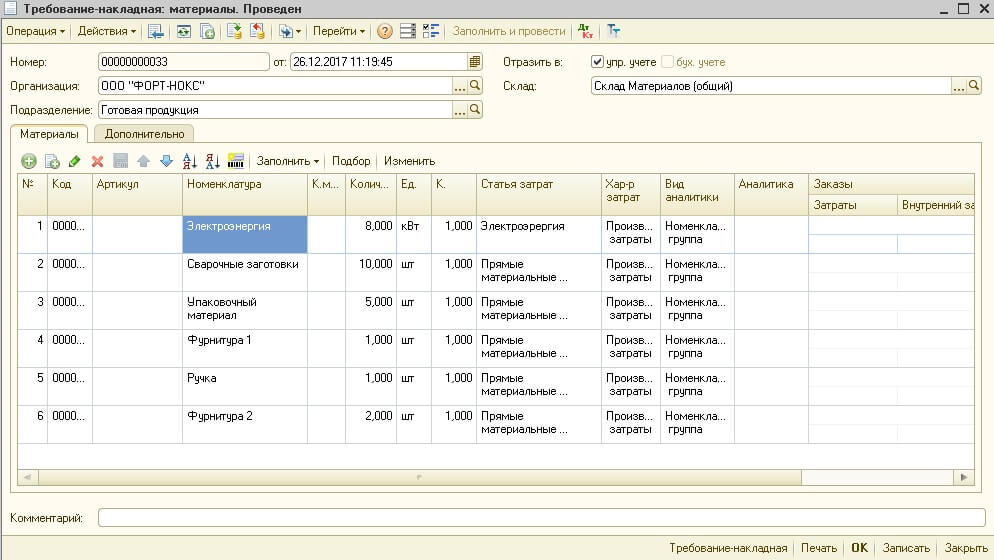Viewport: 994px width, 560px height.
Task: Toggle the упр. учете checkbox
Action: (597, 62)
